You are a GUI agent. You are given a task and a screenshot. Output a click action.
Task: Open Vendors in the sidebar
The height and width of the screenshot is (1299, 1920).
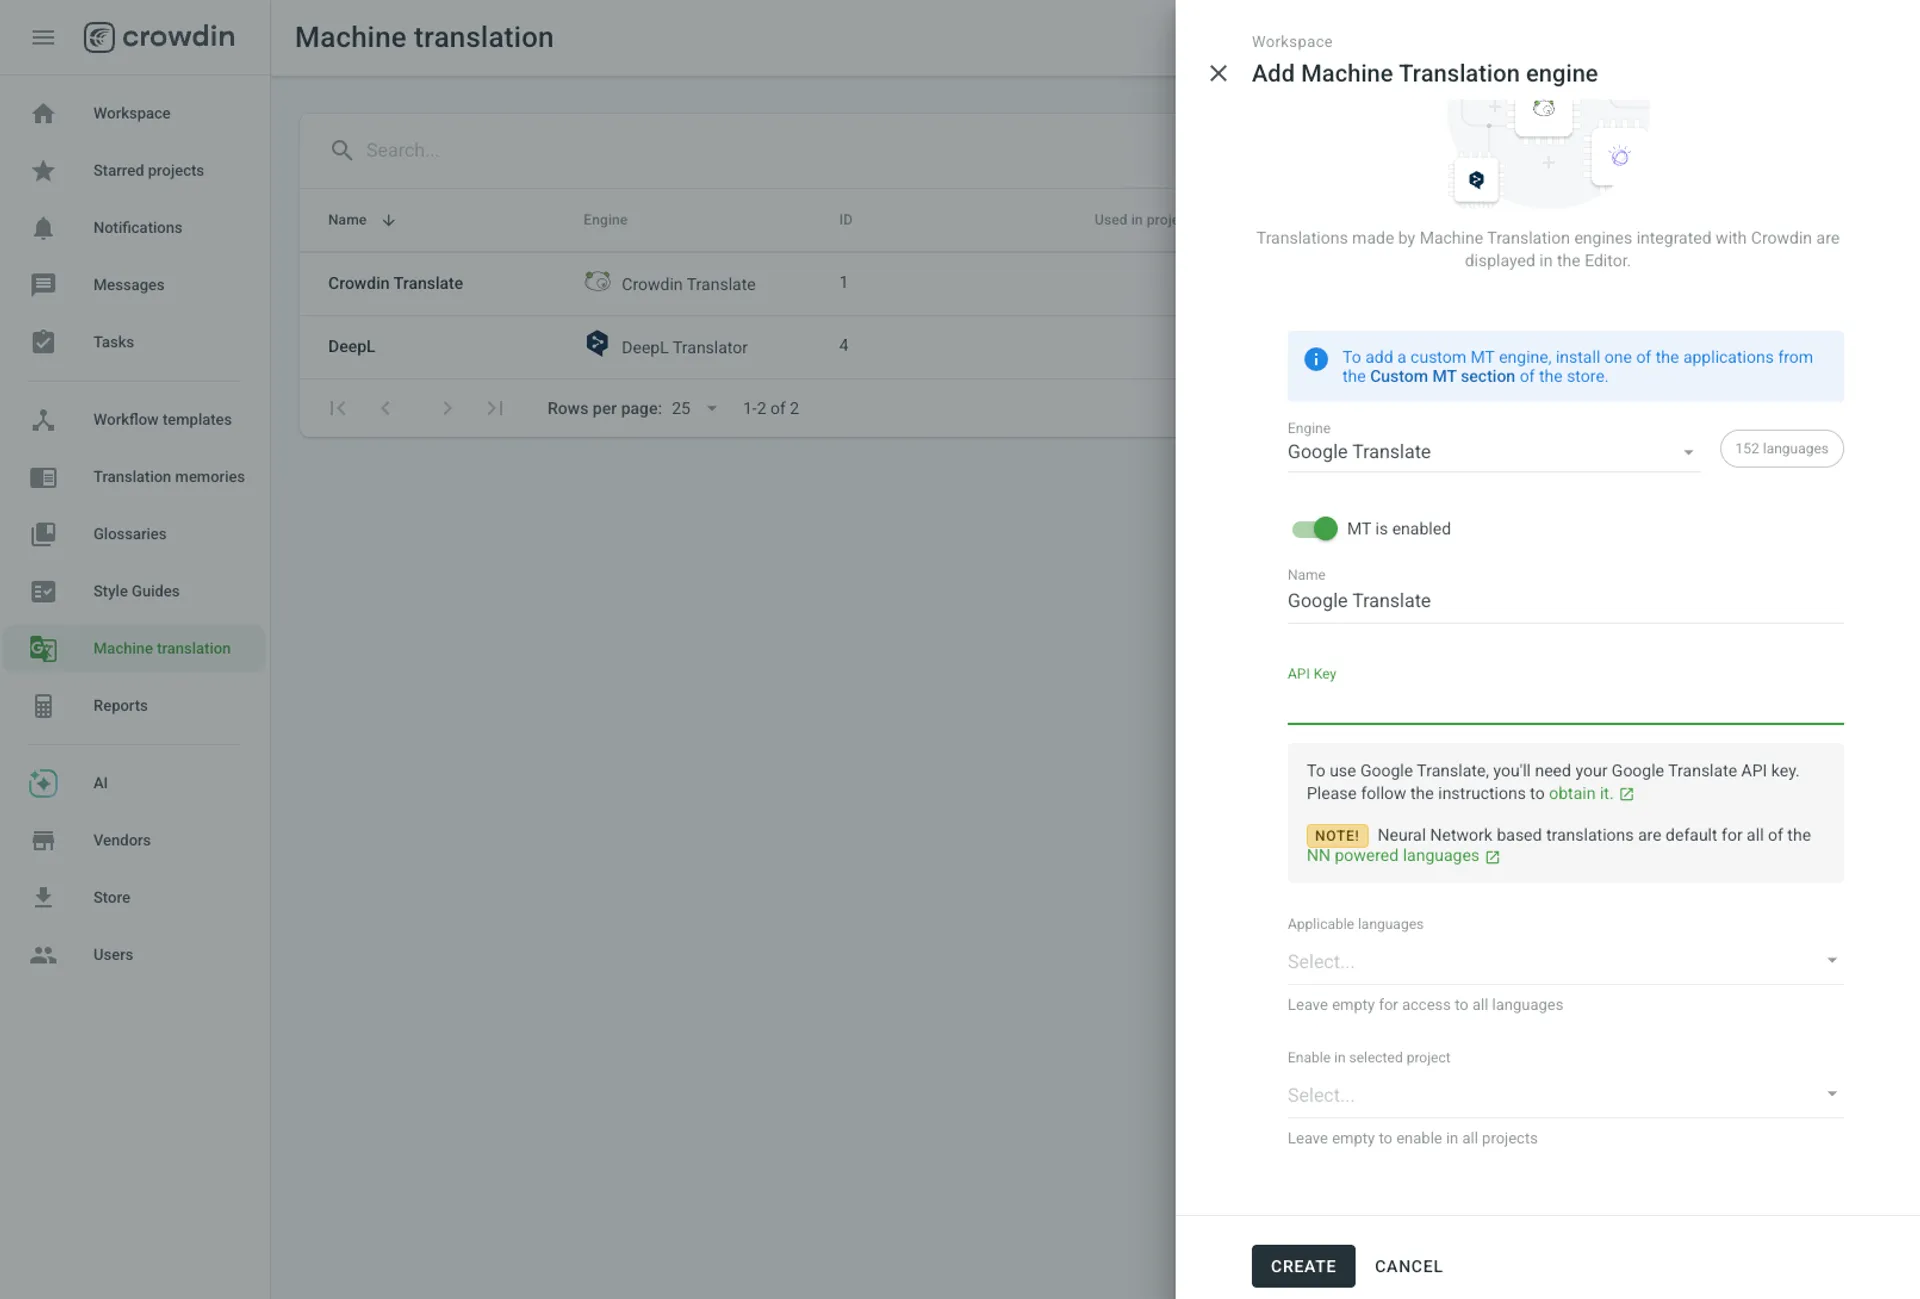coord(122,840)
